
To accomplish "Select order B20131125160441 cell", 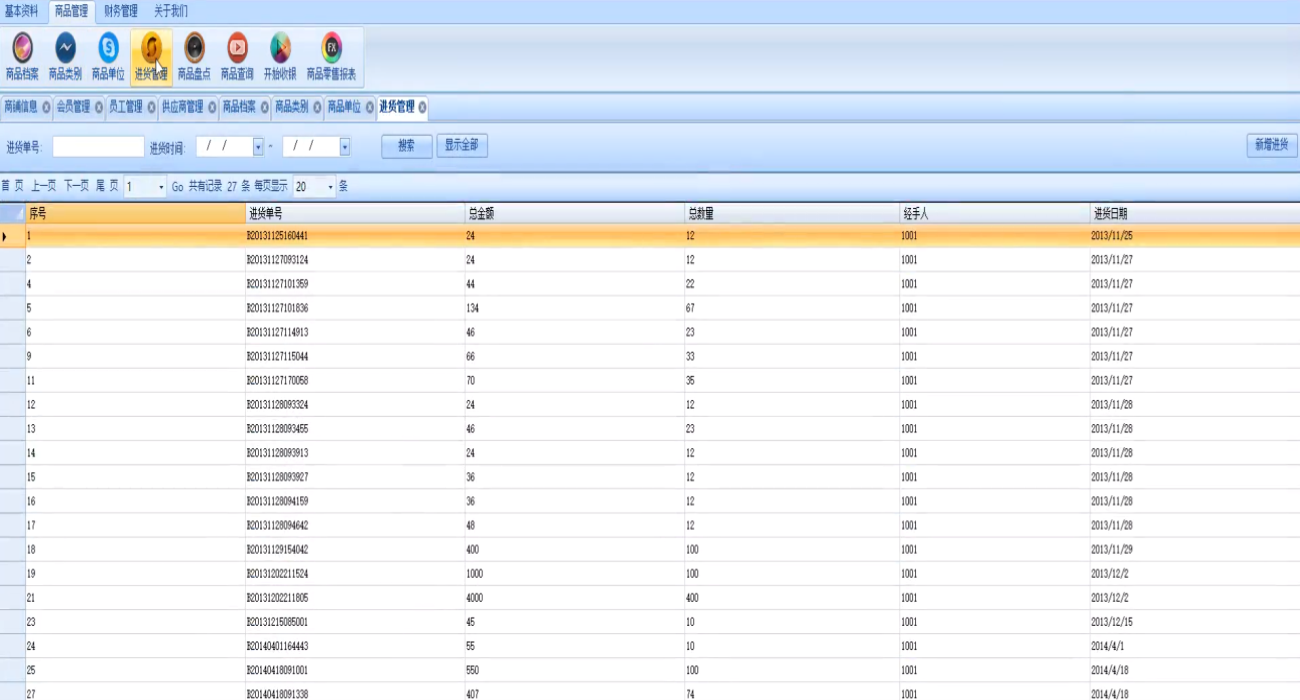I will (355, 236).
